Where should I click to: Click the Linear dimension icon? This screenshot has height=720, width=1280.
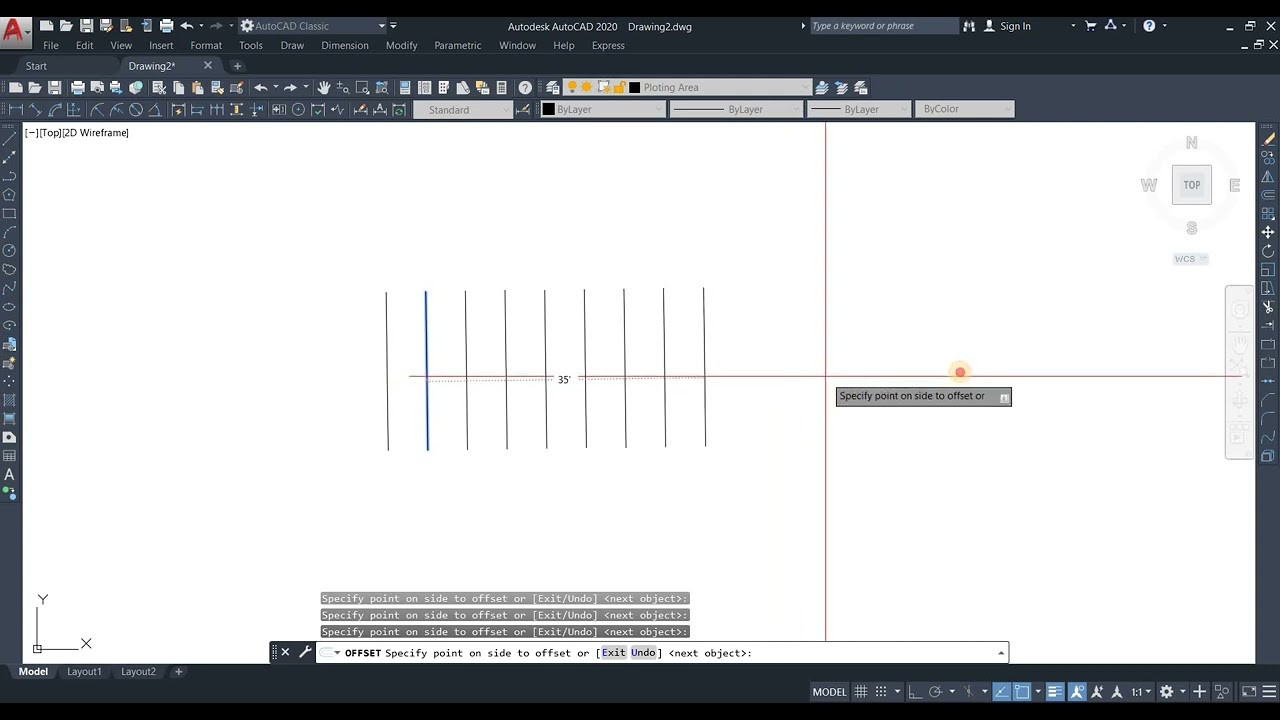(16, 109)
